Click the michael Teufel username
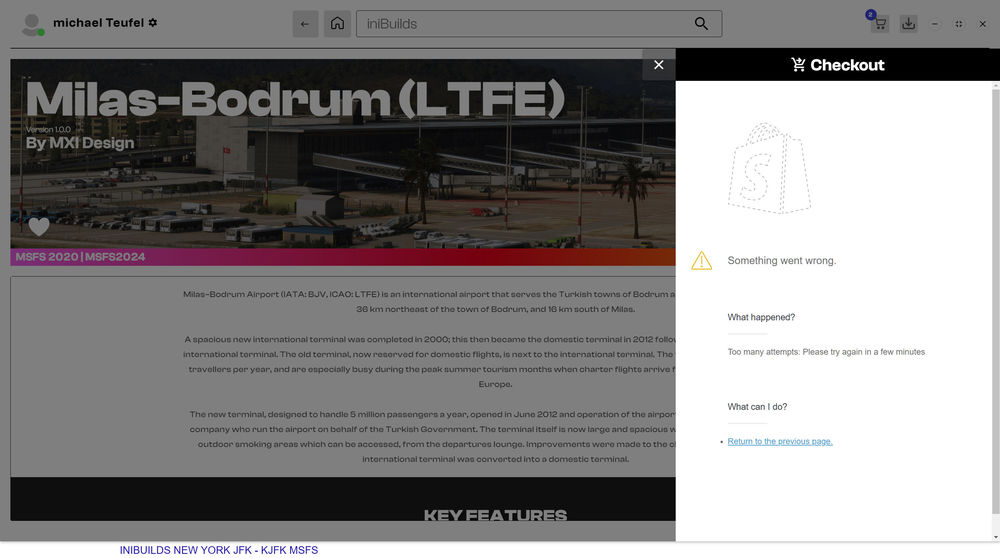This screenshot has width=1000, height=558. point(98,23)
